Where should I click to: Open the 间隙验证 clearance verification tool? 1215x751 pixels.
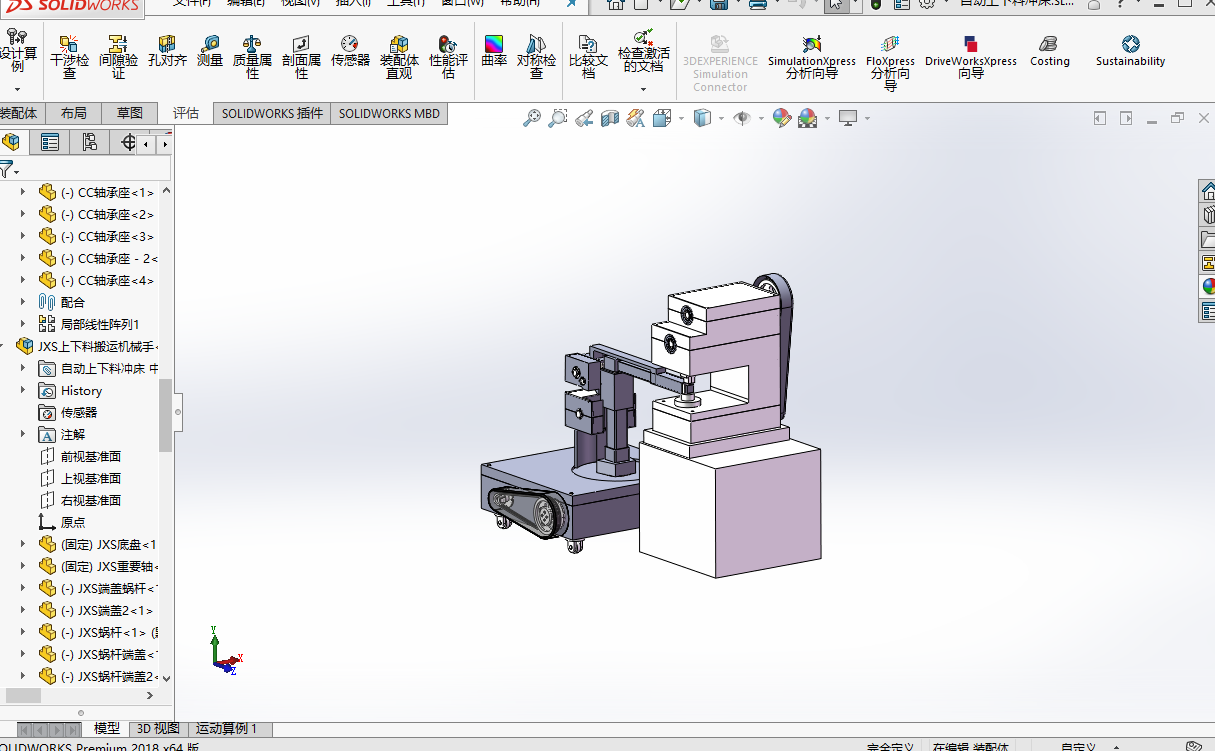coord(119,57)
